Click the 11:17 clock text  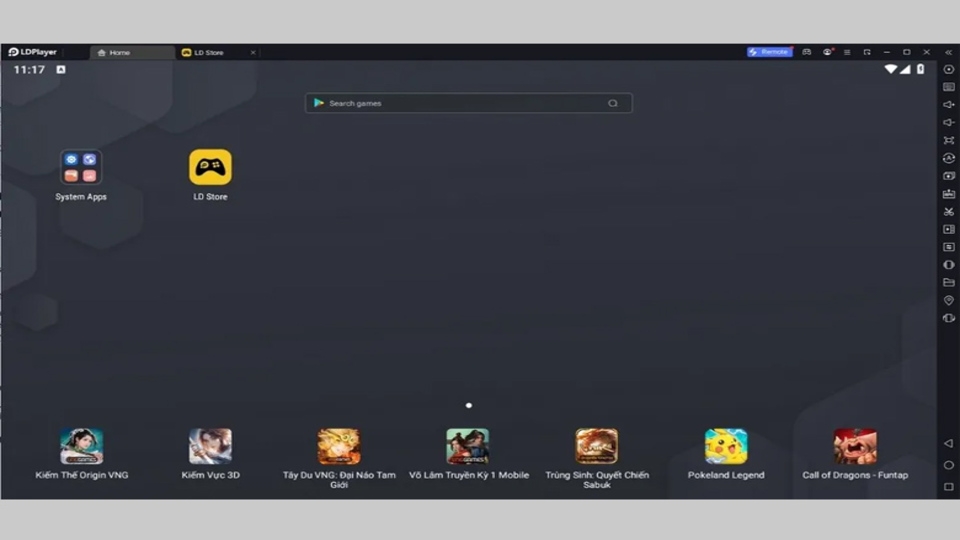(x=29, y=70)
